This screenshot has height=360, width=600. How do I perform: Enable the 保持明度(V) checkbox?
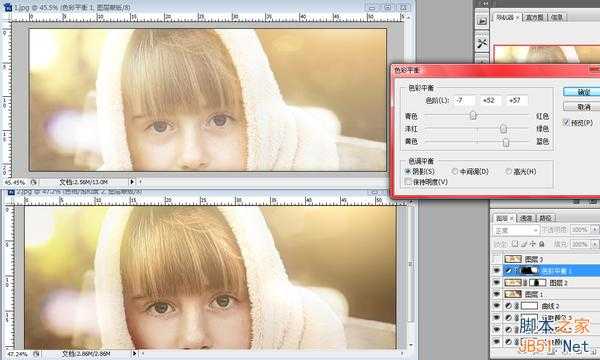[408, 182]
